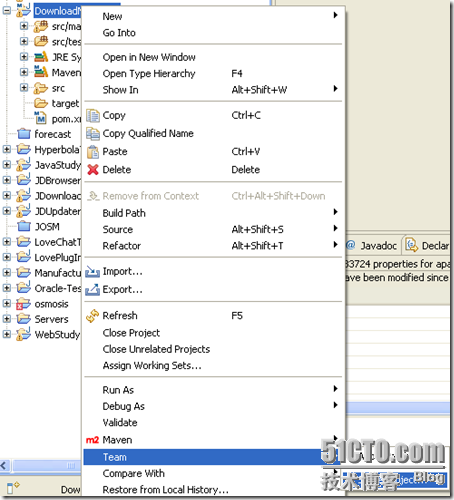Choose Restore from Local History...
Viewport: 454px width, 500px height.
[x=213, y=490]
